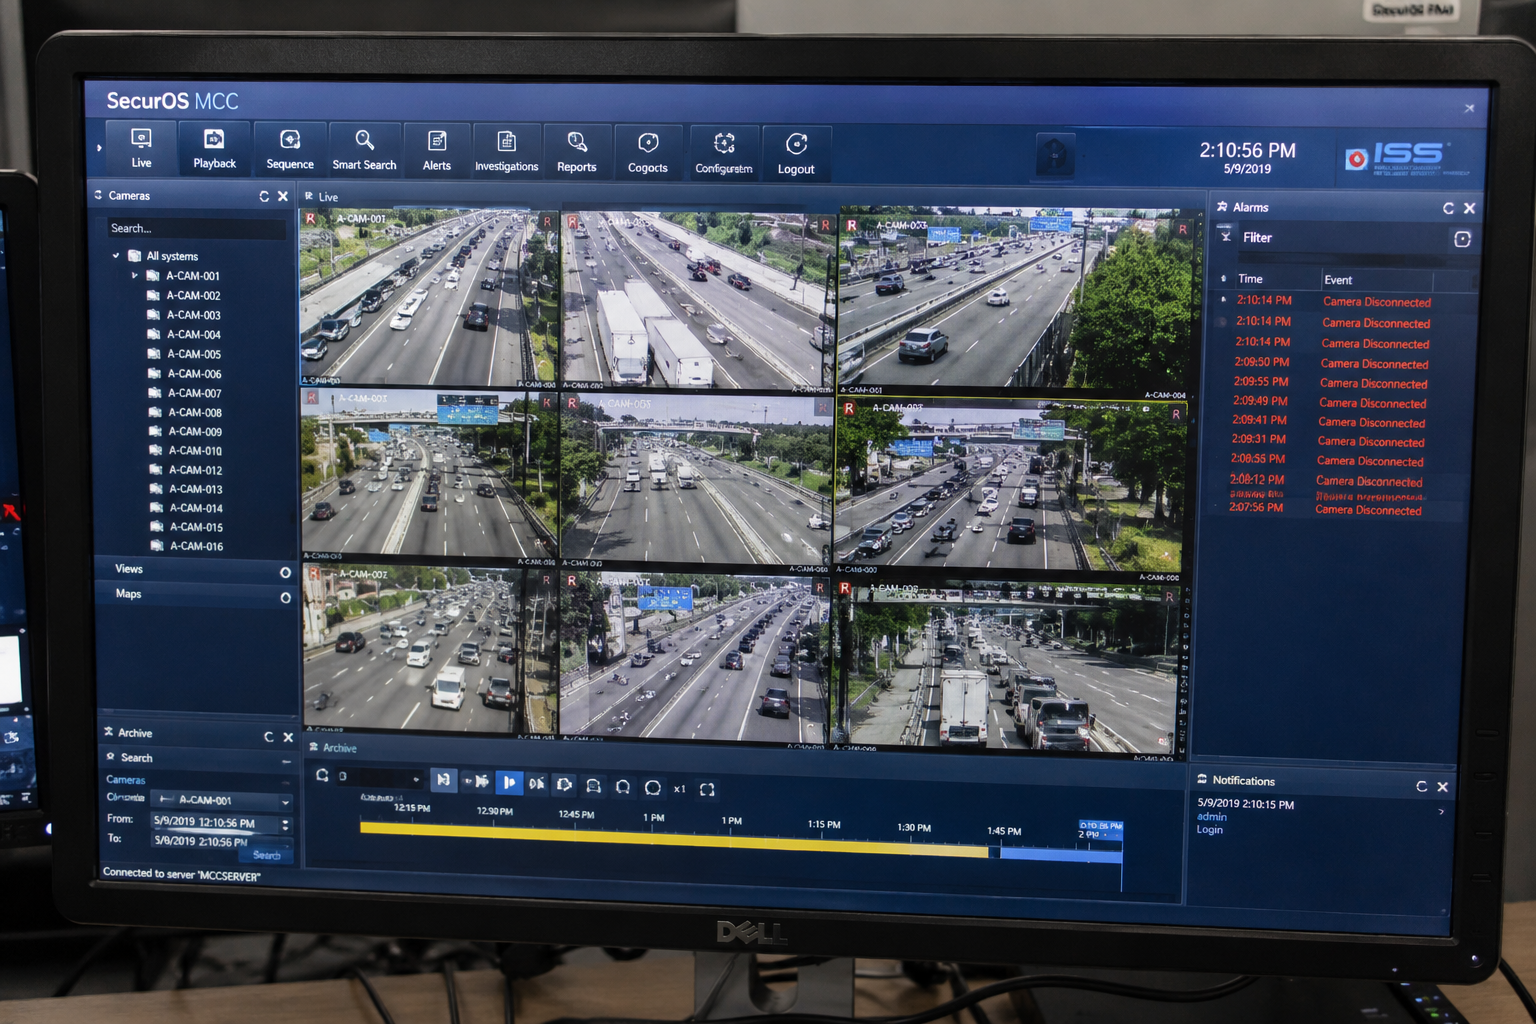
Task: Toggle the red R indicator on A-CAM-001 tile
Action: click(311, 219)
